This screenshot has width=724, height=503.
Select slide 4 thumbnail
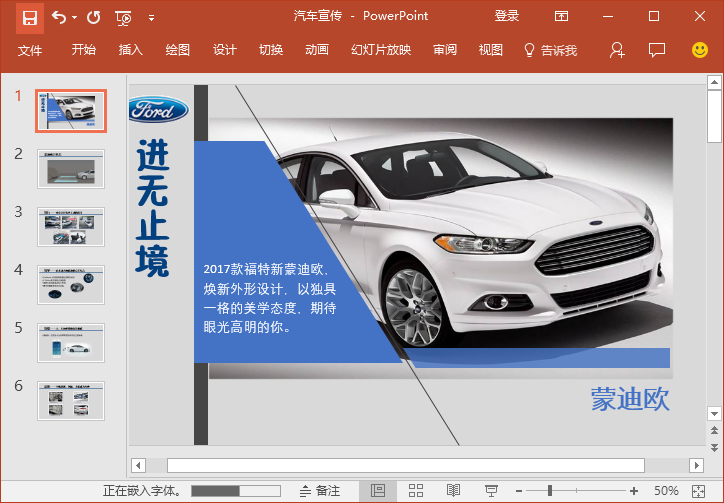(x=71, y=285)
